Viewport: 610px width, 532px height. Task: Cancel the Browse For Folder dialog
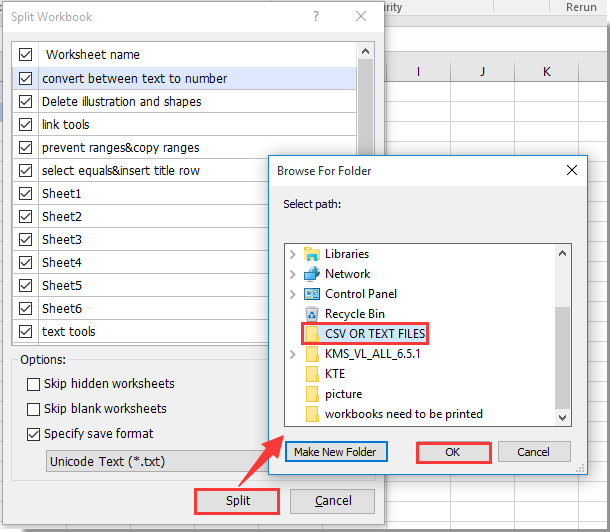coord(534,452)
